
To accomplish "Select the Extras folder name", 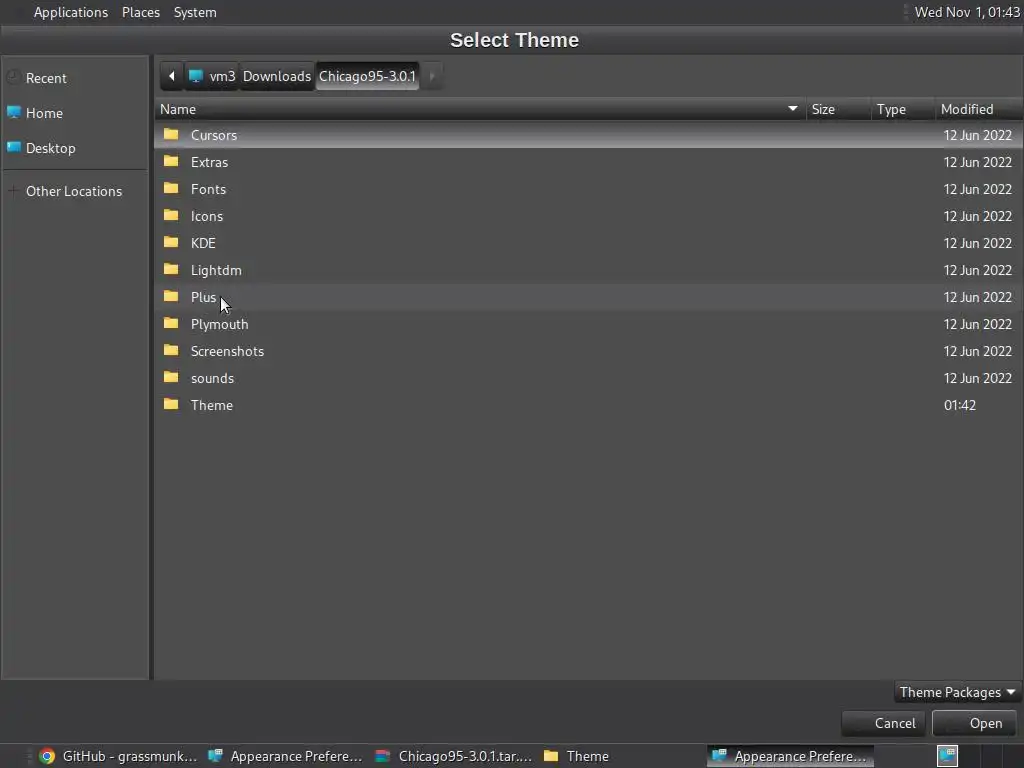I will 209,162.
